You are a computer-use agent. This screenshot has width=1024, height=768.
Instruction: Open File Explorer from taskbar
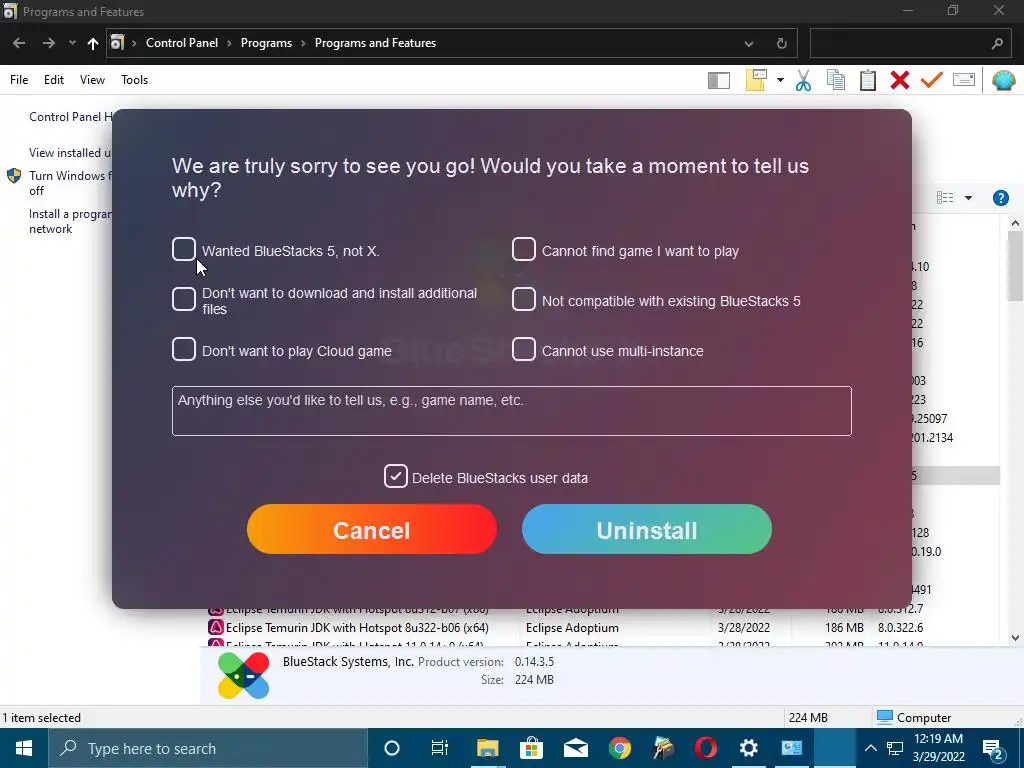click(487, 748)
